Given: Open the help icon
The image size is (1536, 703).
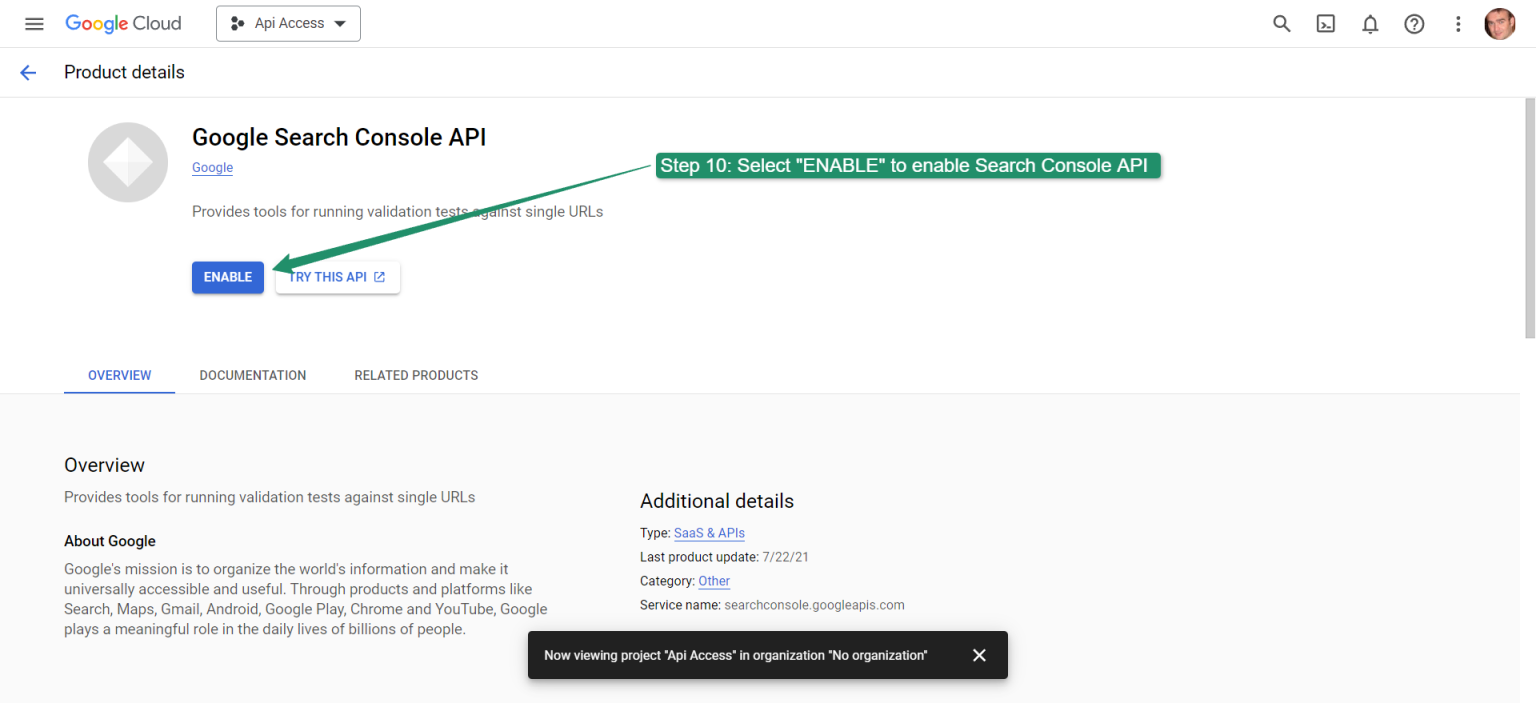Looking at the screenshot, I should point(1414,23).
